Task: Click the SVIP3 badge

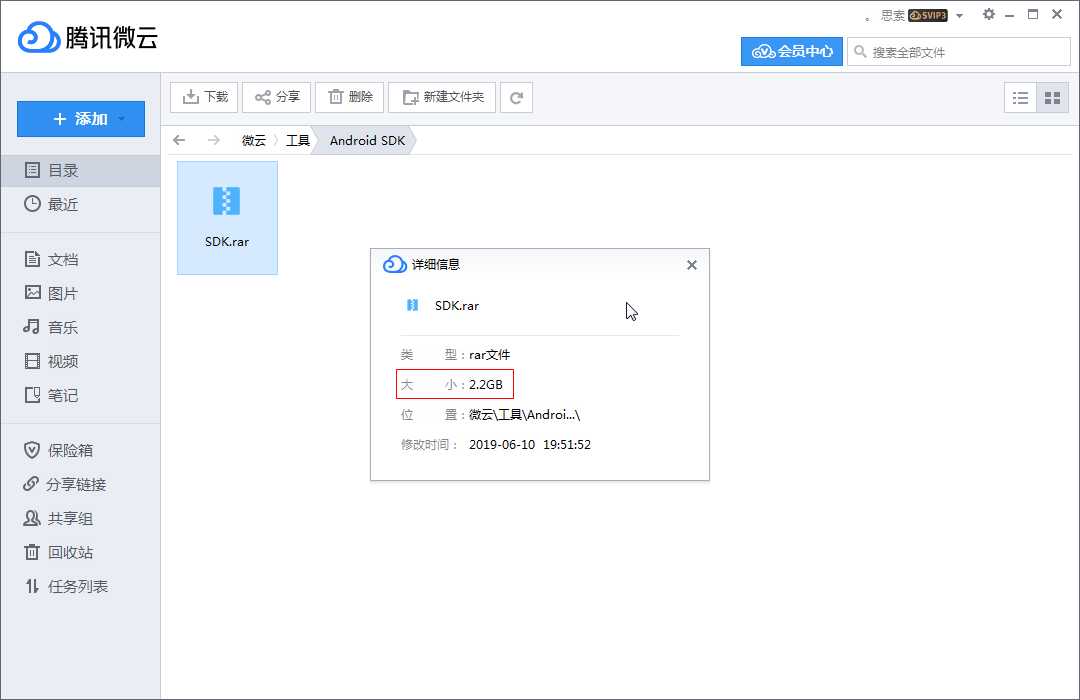Action: click(928, 15)
